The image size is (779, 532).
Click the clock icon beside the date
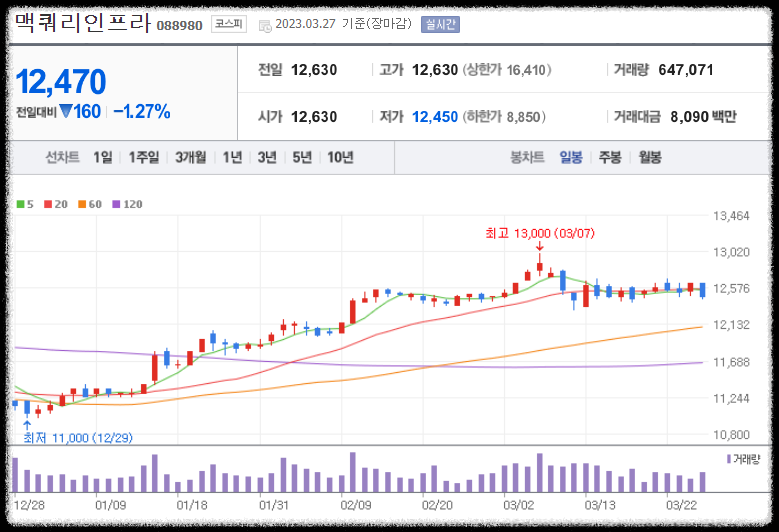click(x=265, y=26)
